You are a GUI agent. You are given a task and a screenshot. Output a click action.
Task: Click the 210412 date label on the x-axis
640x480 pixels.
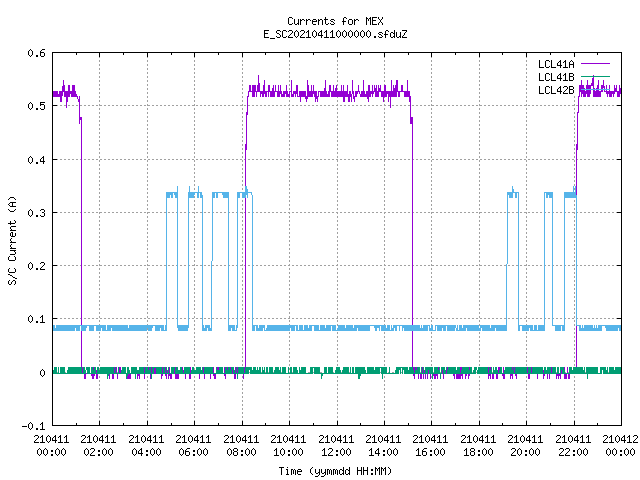[620, 439]
